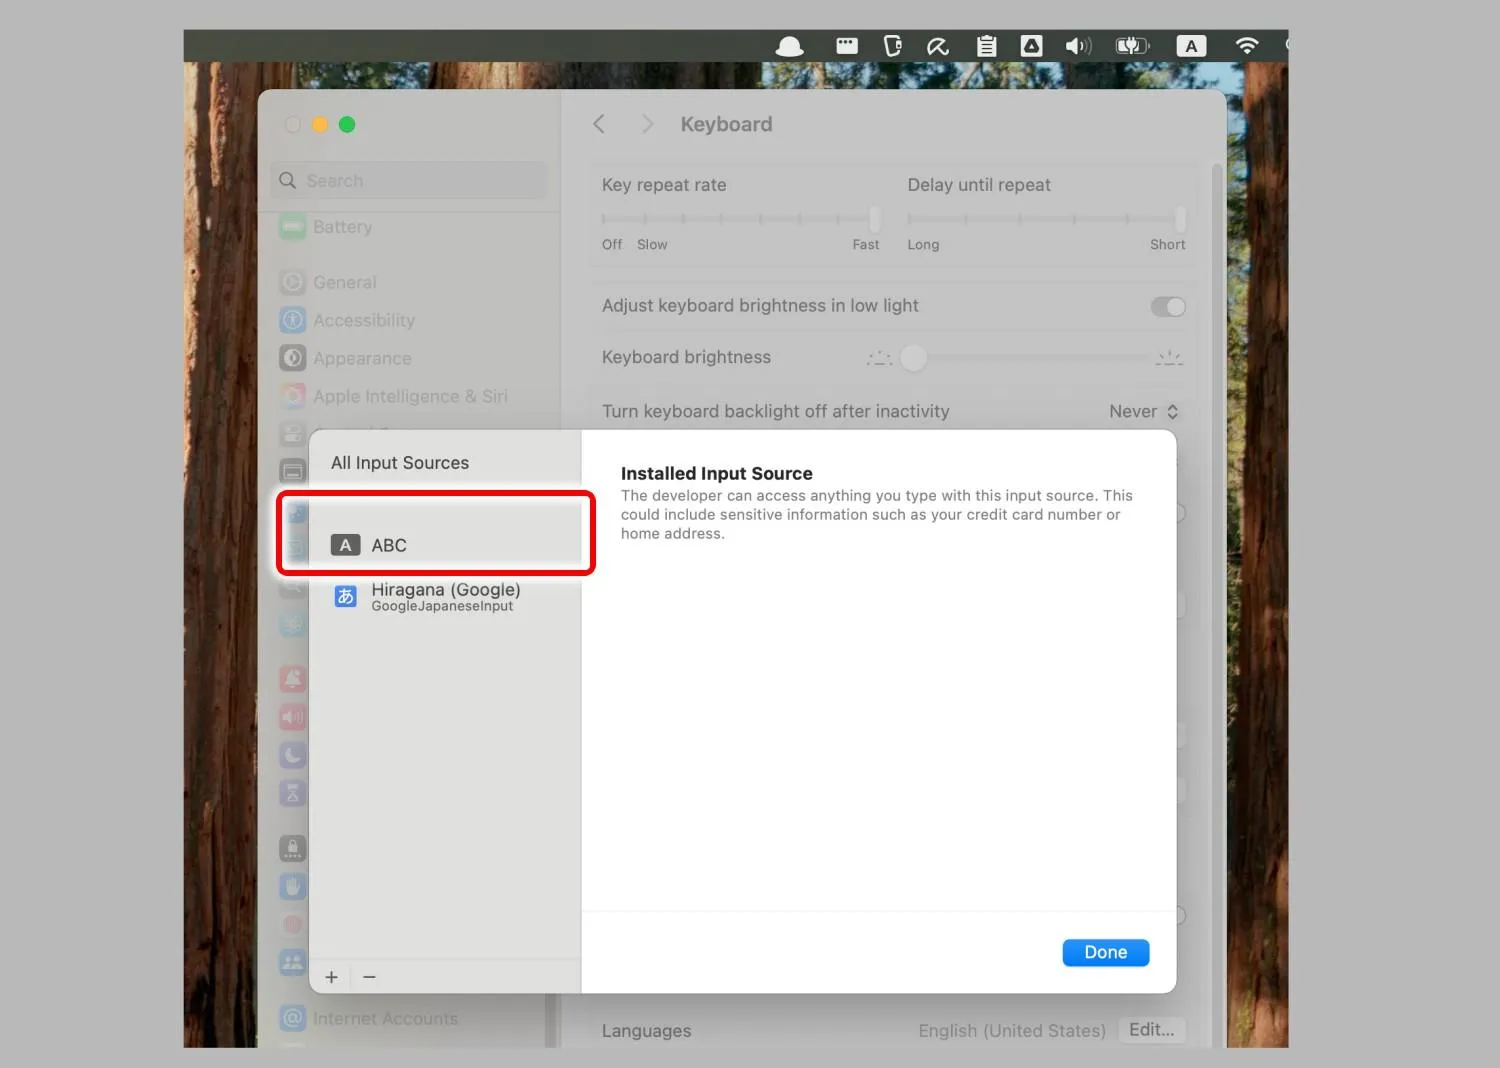Image resolution: width=1500 pixels, height=1068 pixels.
Task: Open the Never backlight inactivity dropdown
Action: [1144, 412]
